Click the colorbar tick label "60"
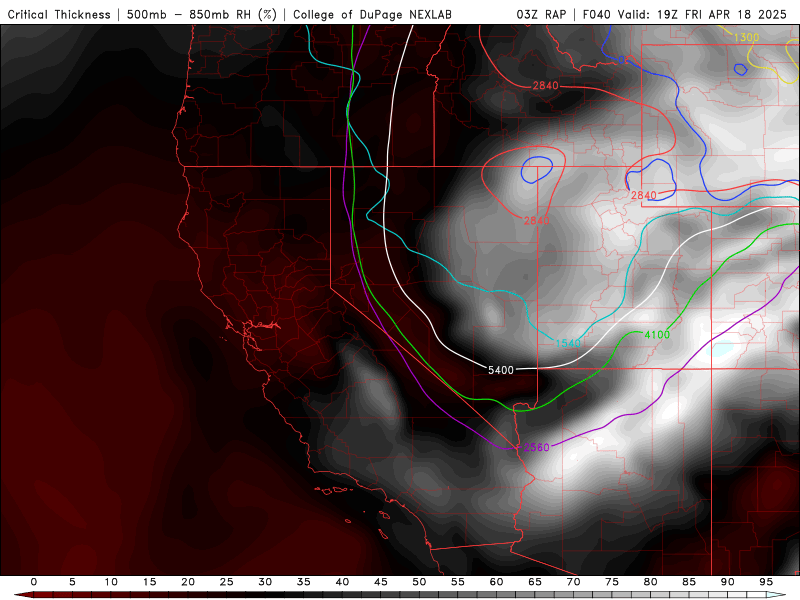800x600 pixels. 496,582
